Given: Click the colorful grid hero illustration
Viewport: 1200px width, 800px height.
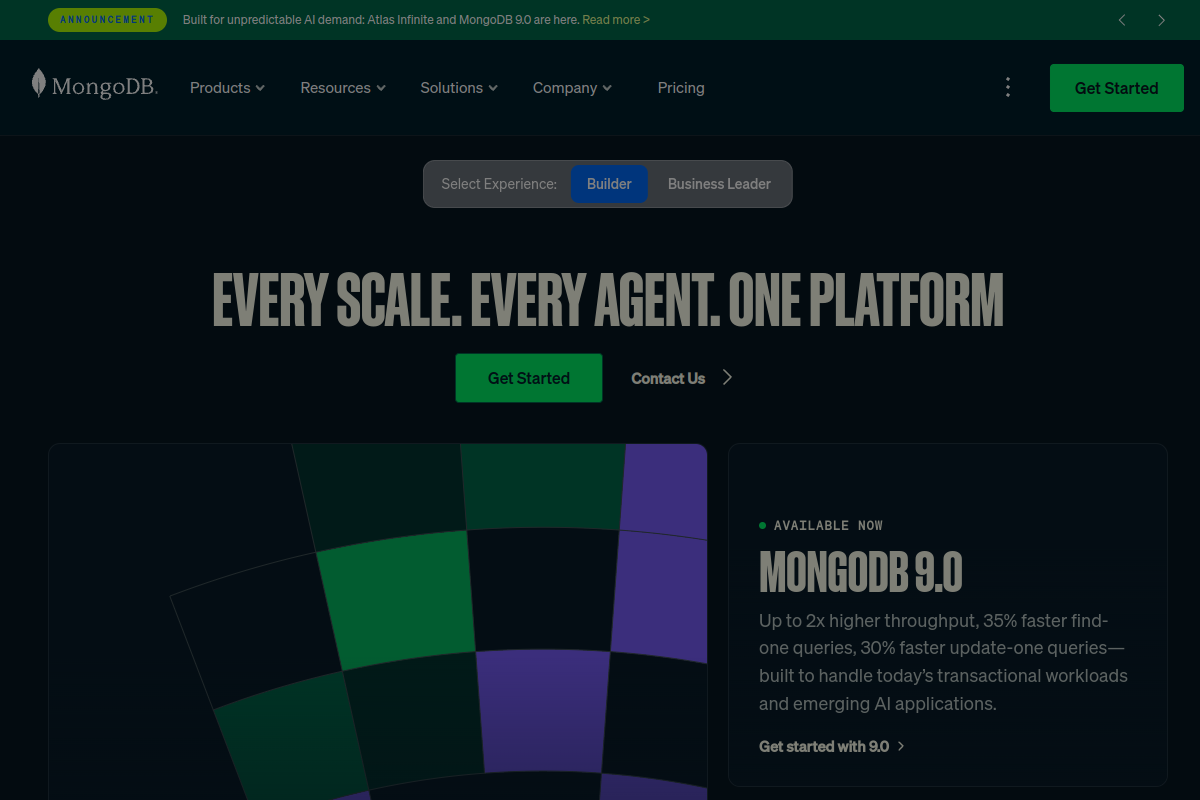Looking at the screenshot, I should click(x=378, y=622).
